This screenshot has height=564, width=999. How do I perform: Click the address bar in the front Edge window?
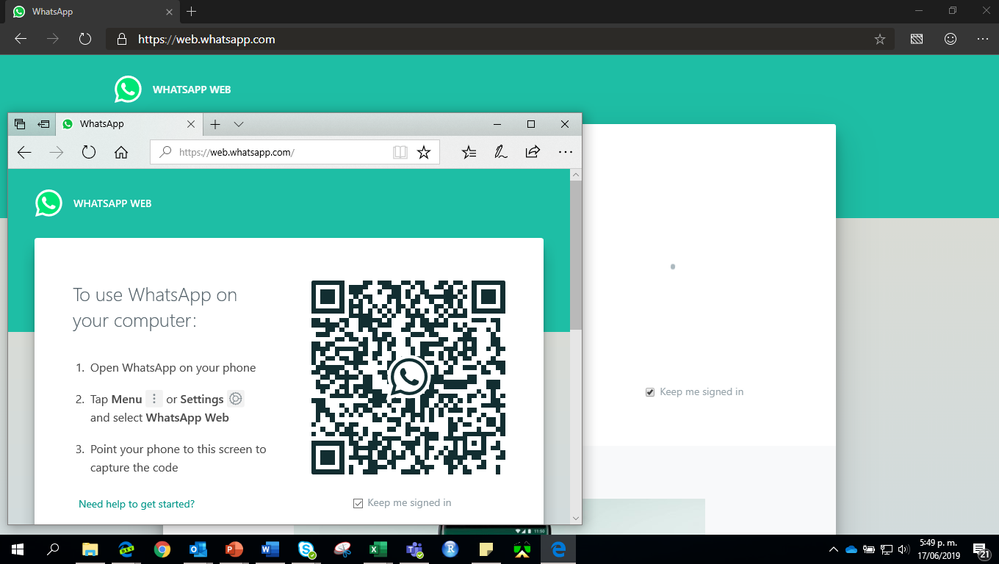295,152
